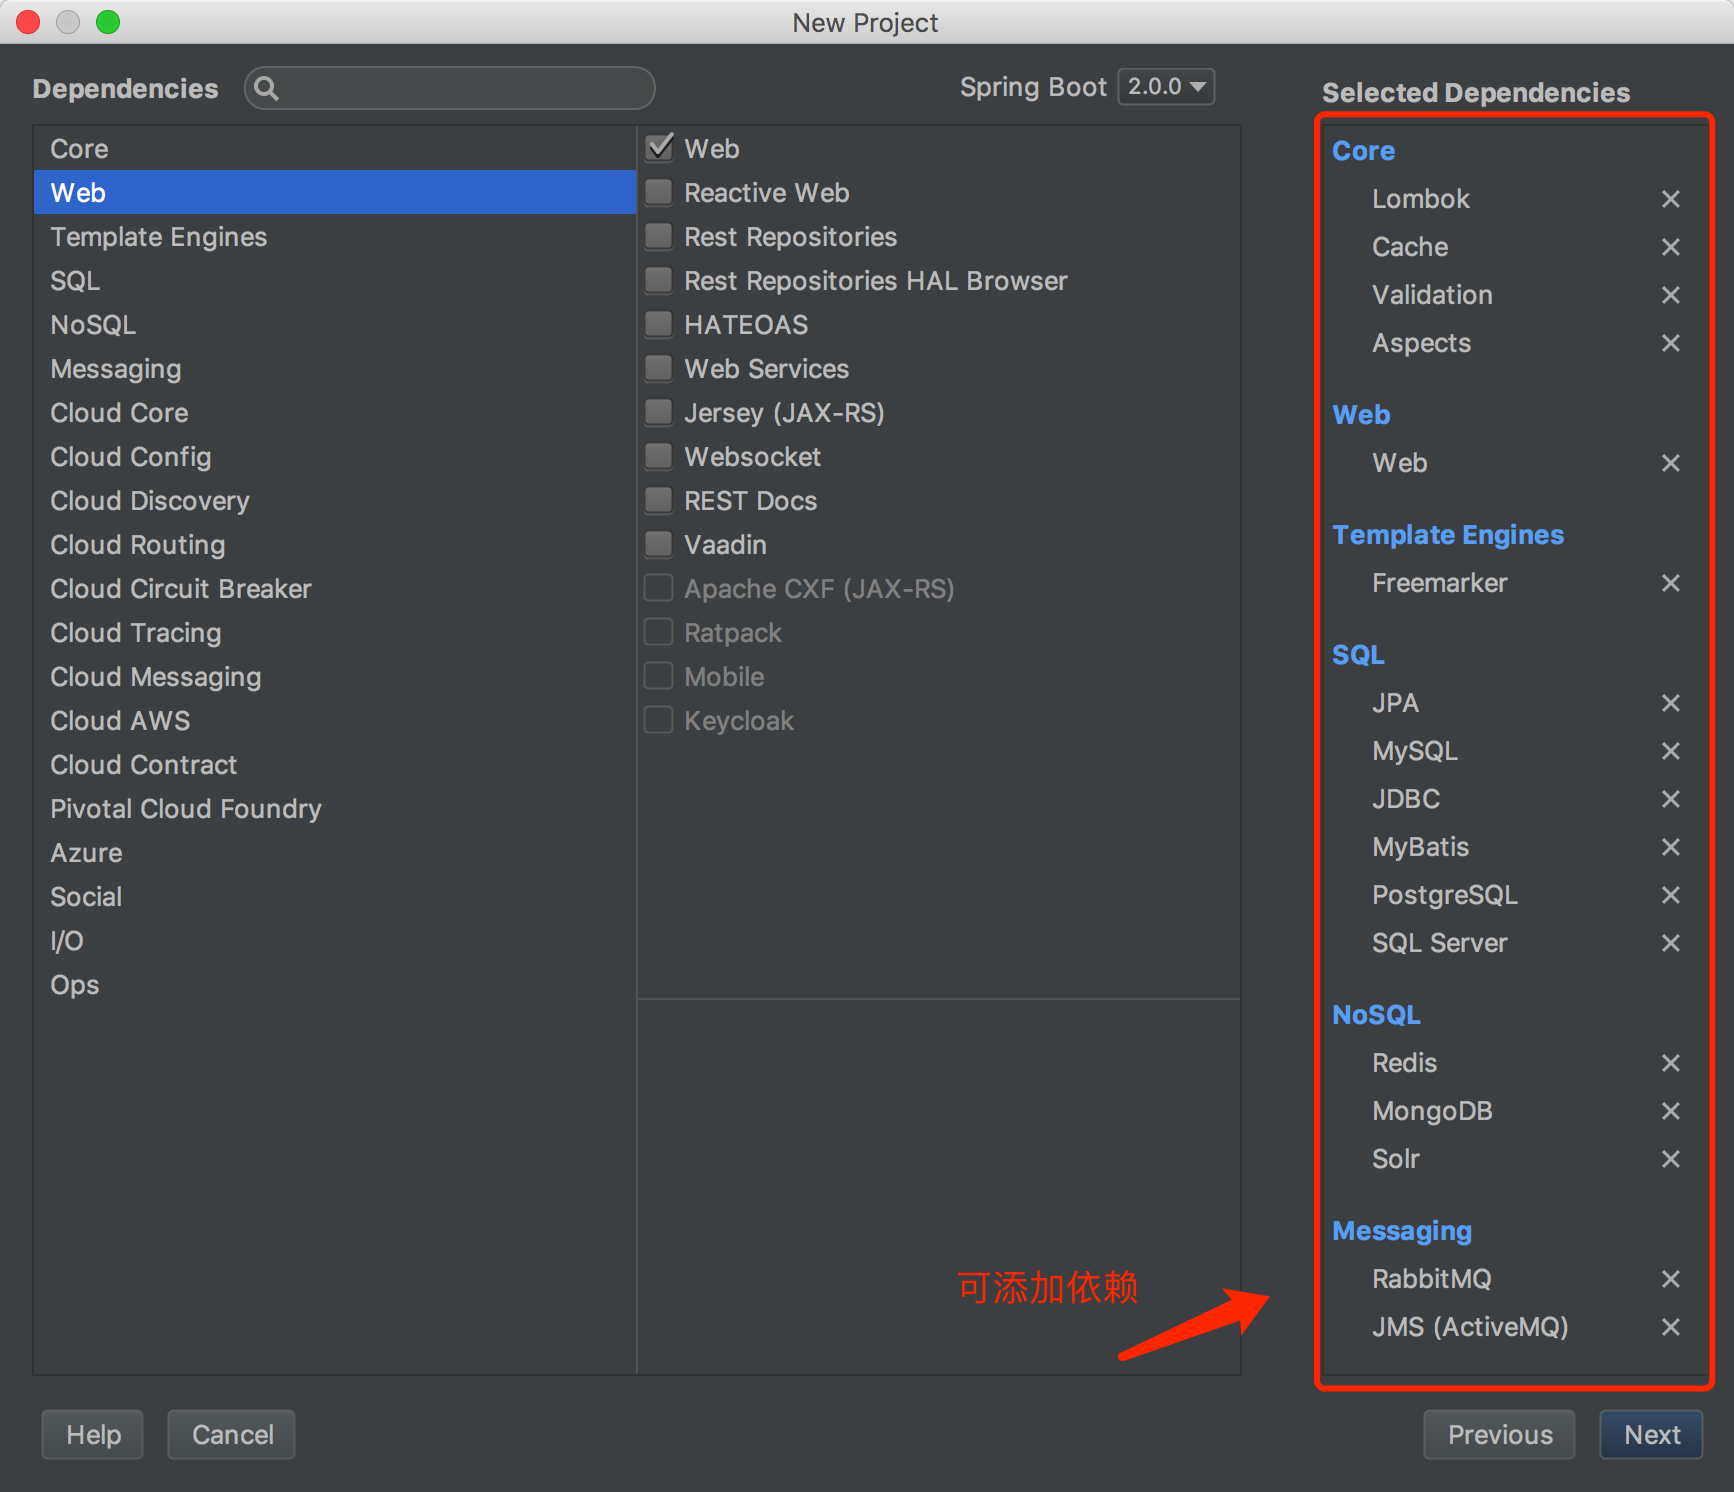Select the Cloud Core category
Image resolution: width=1734 pixels, height=1492 pixels.
click(335, 413)
